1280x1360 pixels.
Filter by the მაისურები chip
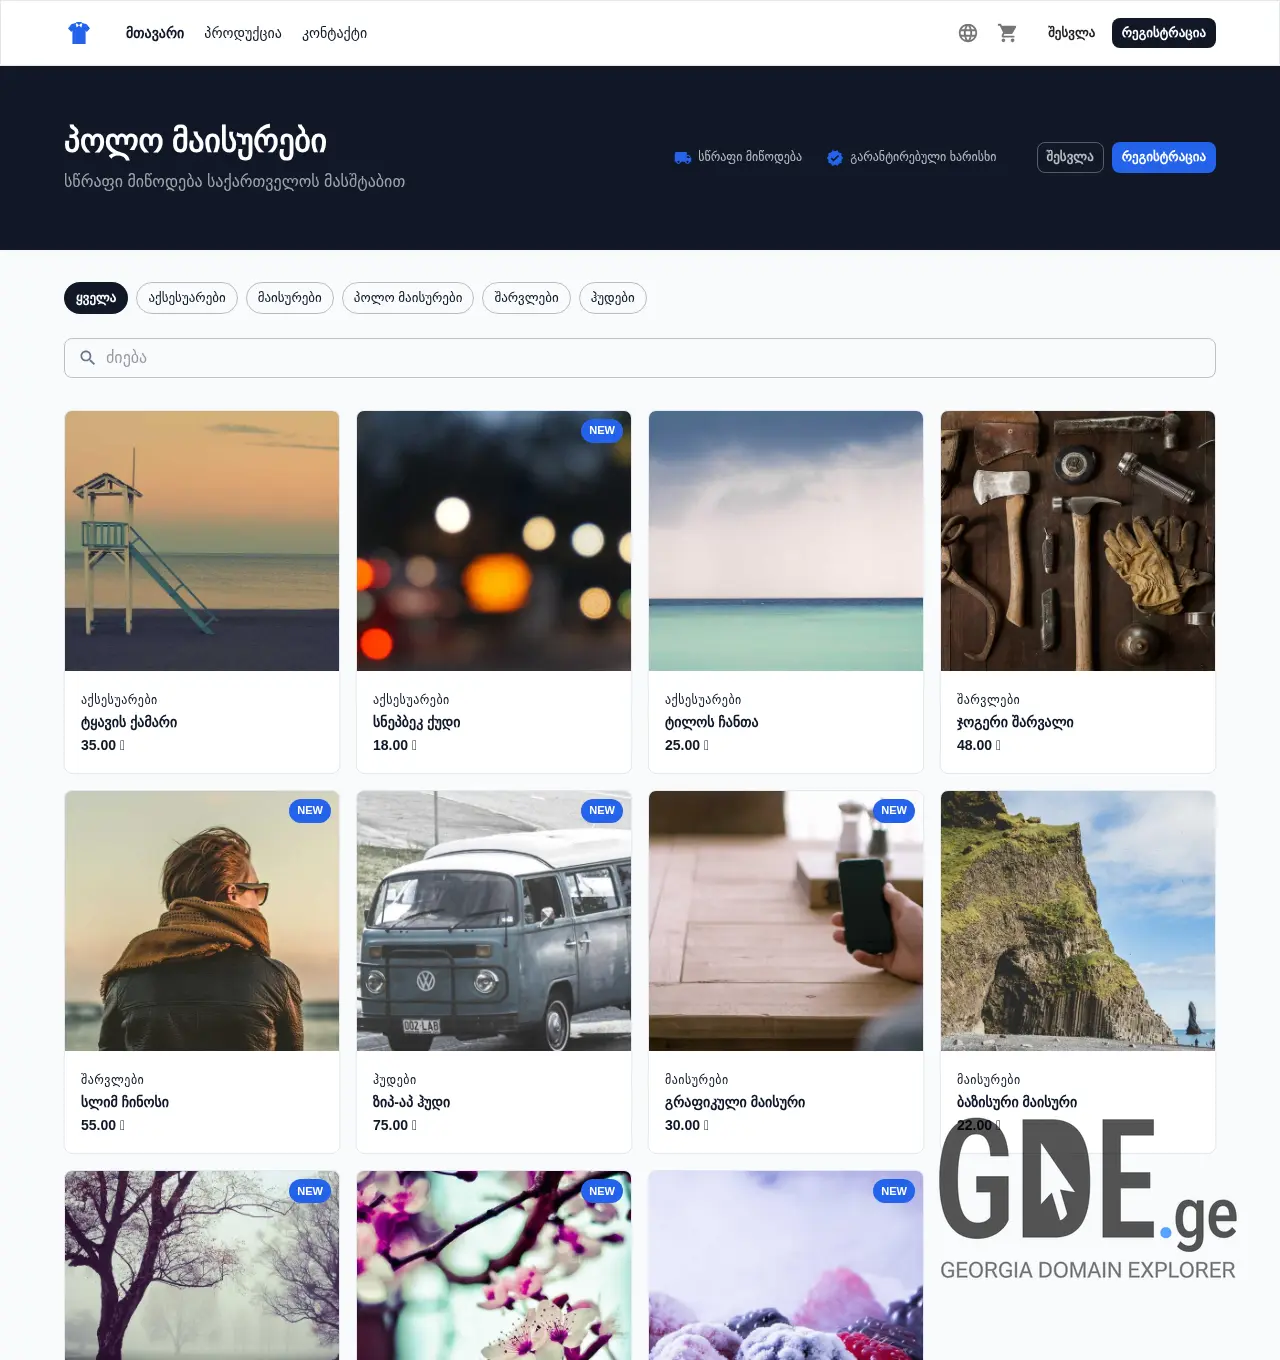click(x=290, y=298)
